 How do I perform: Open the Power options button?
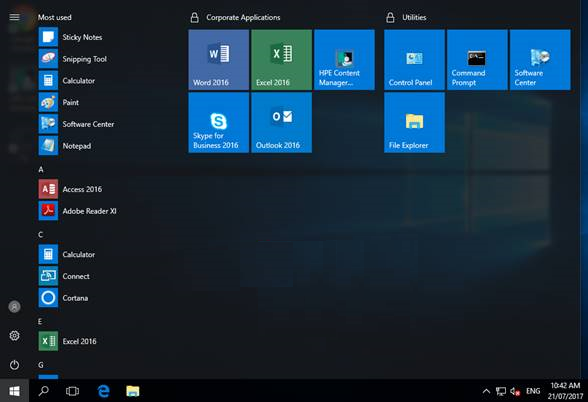pyautogui.click(x=14, y=365)
